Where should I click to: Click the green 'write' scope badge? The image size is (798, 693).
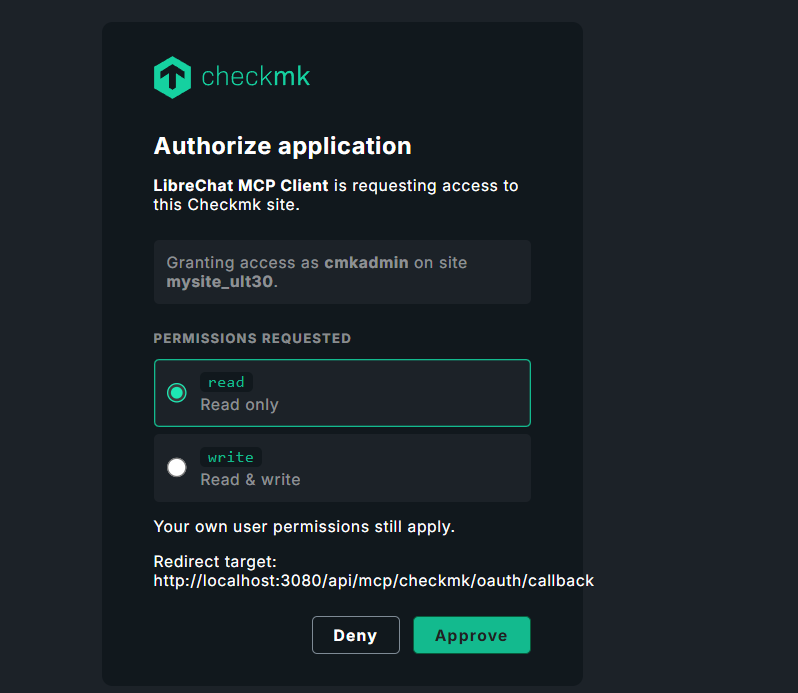click(231, 457)
